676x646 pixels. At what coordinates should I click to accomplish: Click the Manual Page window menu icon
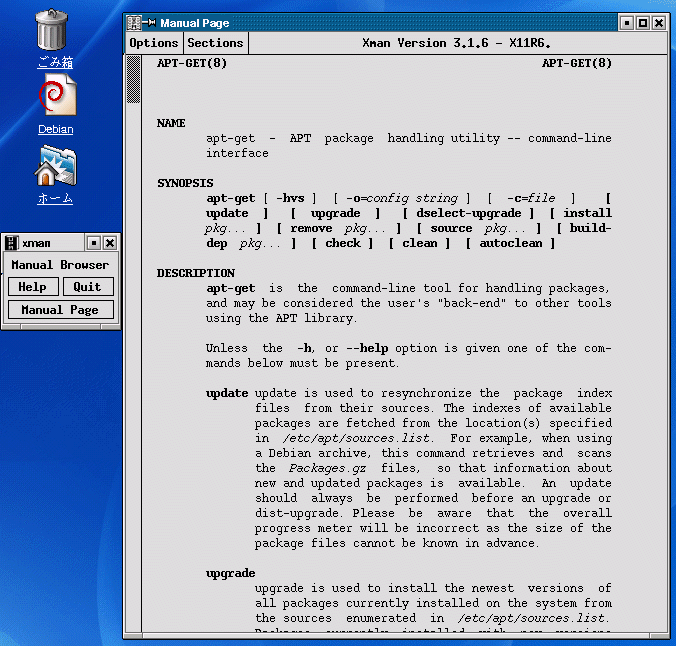coord(134,23)
